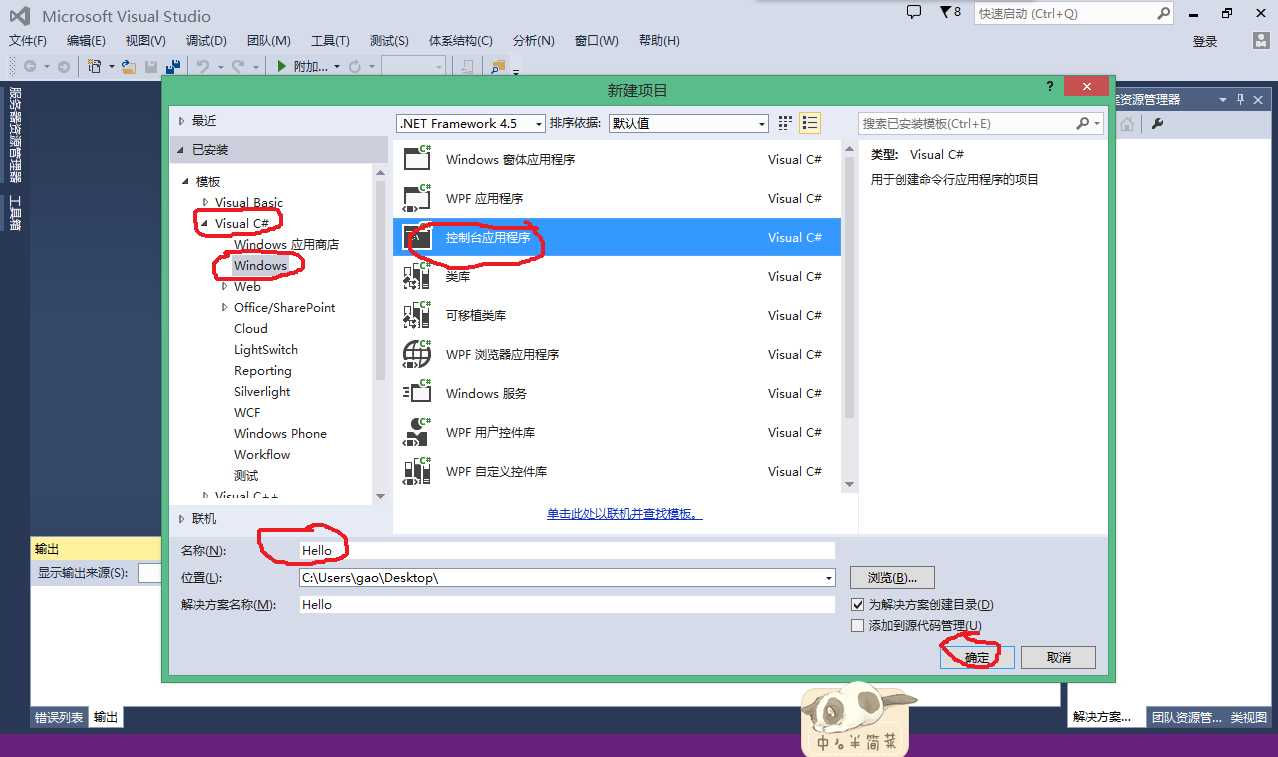Select the 类库 template icon
Screen dimensions: 1278x757
click(416, 276)
